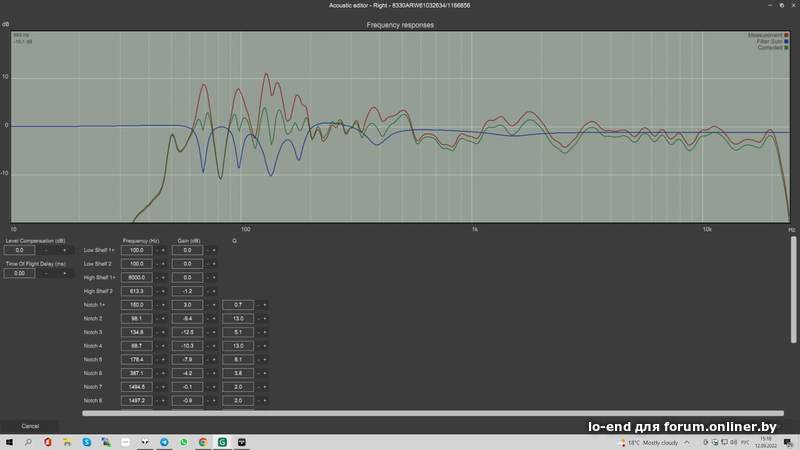Open the notification center icon
This screenshot has width=800, height=450.
point(788,442)
